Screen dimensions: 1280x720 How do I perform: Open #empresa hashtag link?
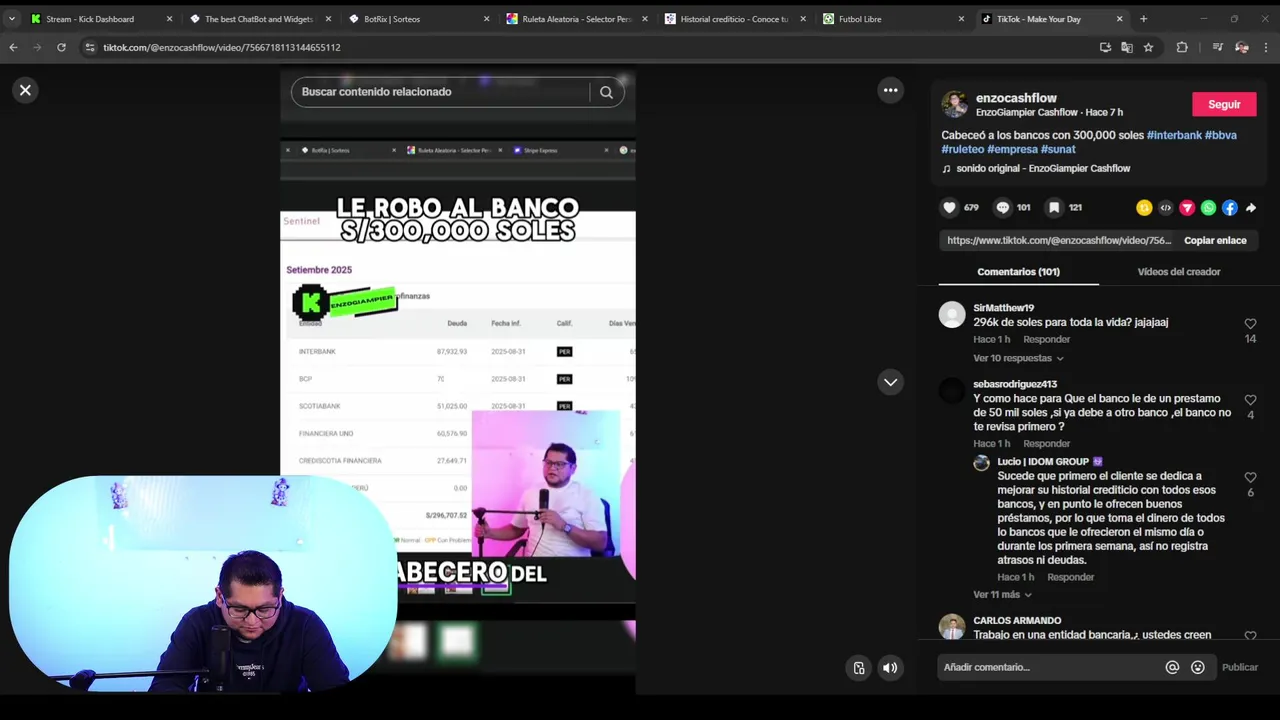(1012, 149)
